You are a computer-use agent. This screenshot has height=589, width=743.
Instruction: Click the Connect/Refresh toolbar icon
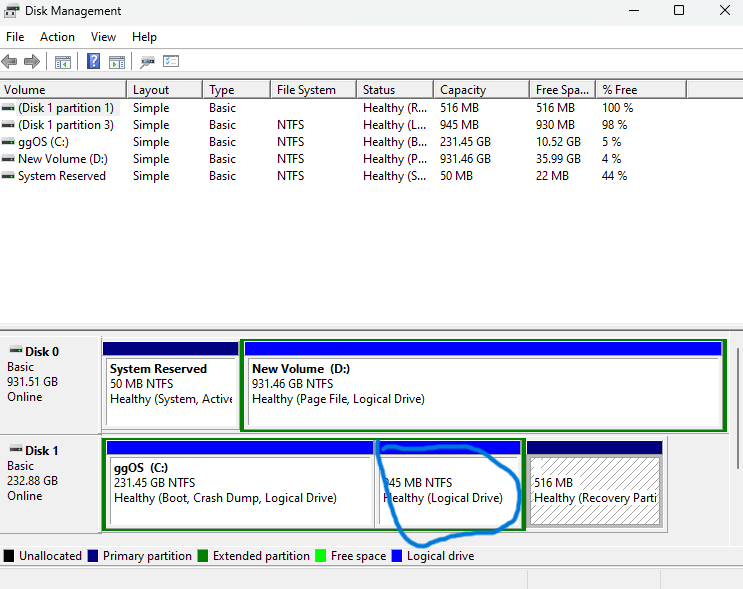147,62
